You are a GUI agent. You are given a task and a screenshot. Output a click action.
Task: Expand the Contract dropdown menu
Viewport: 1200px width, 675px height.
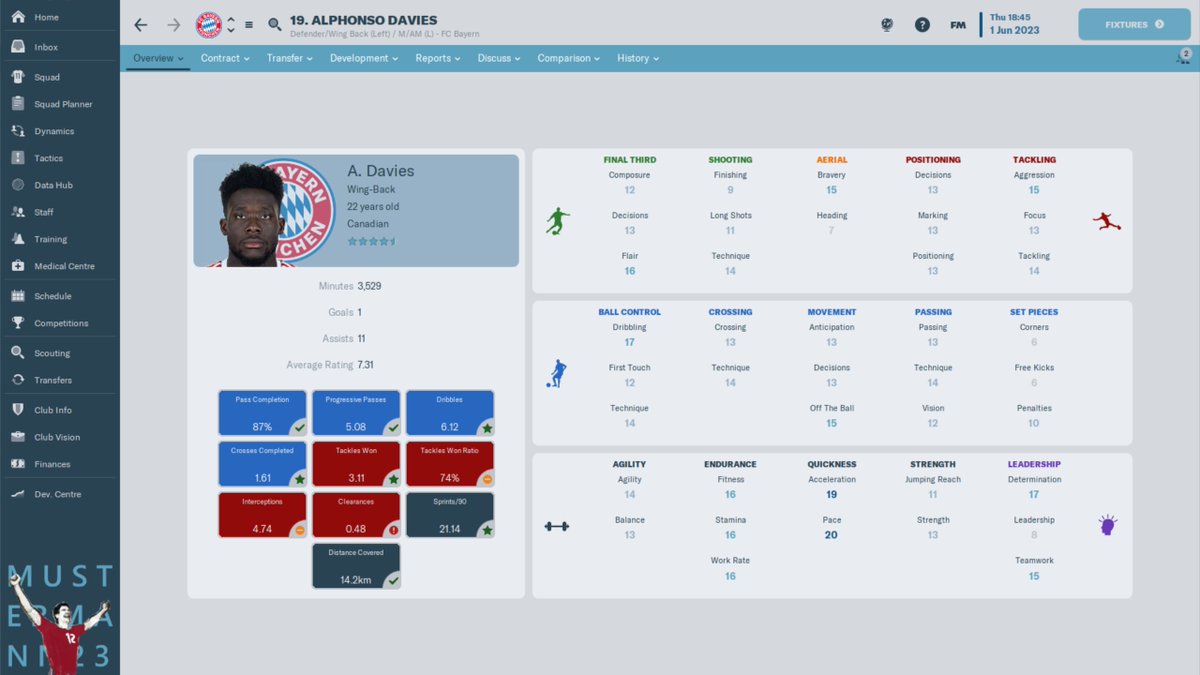(x=225, y=58)
